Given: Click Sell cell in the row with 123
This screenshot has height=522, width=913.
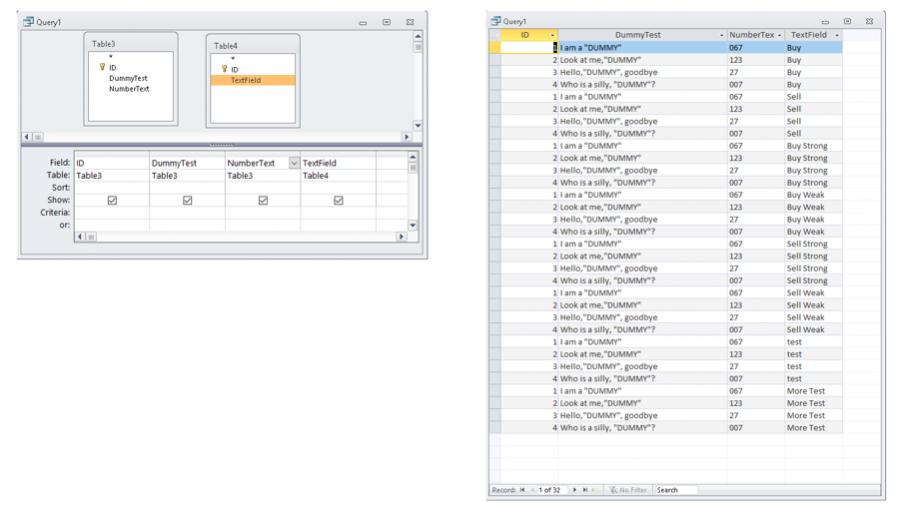Looking at the screenshot, I should click(813, 109).
